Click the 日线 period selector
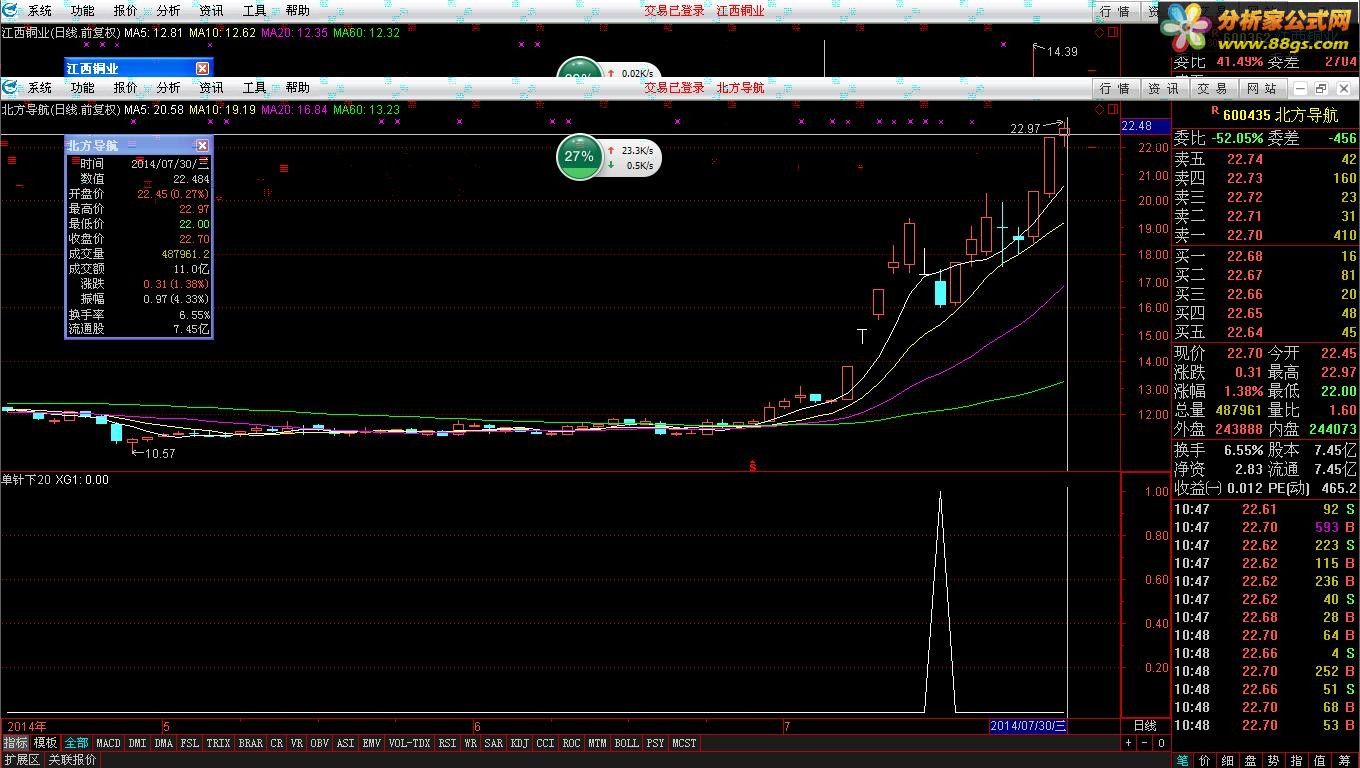This screenshot has height=768, width=1360. [1144, 726]
